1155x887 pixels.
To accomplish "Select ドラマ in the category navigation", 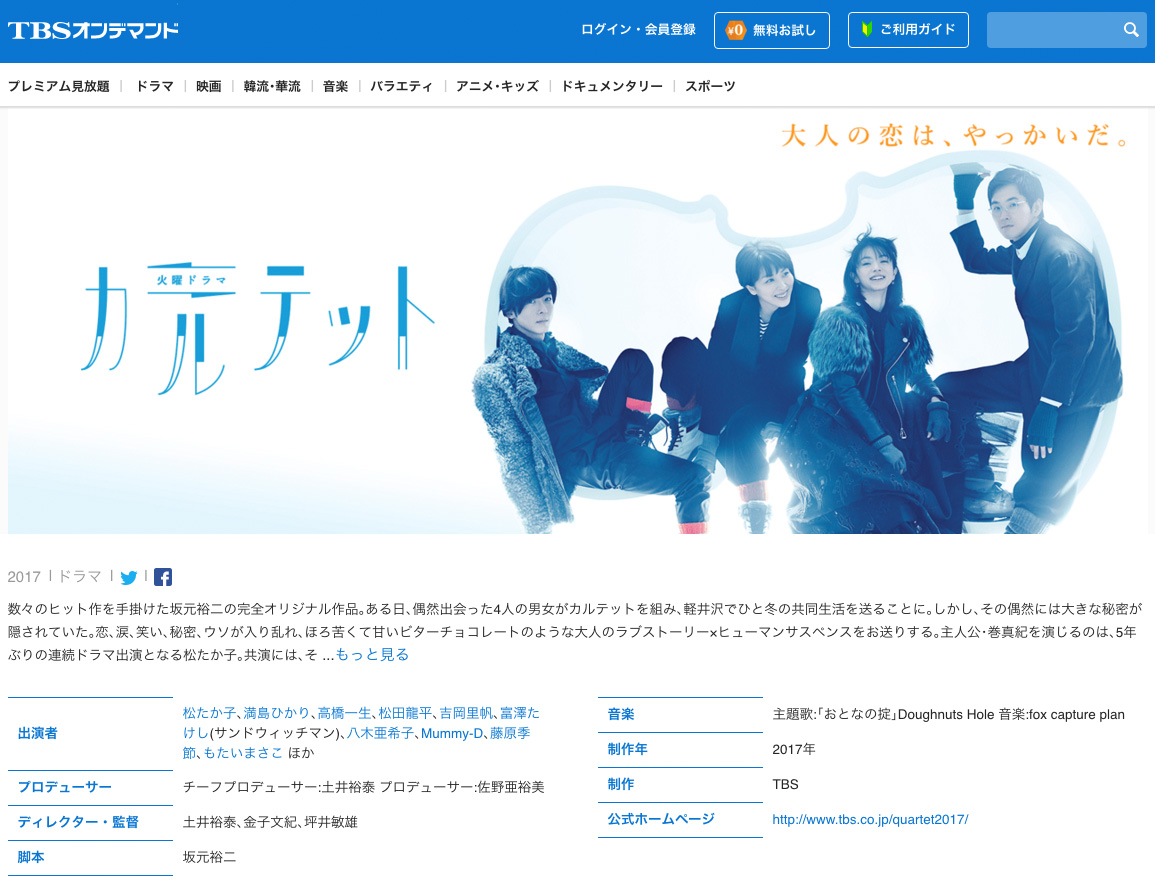I will point(155,86).
